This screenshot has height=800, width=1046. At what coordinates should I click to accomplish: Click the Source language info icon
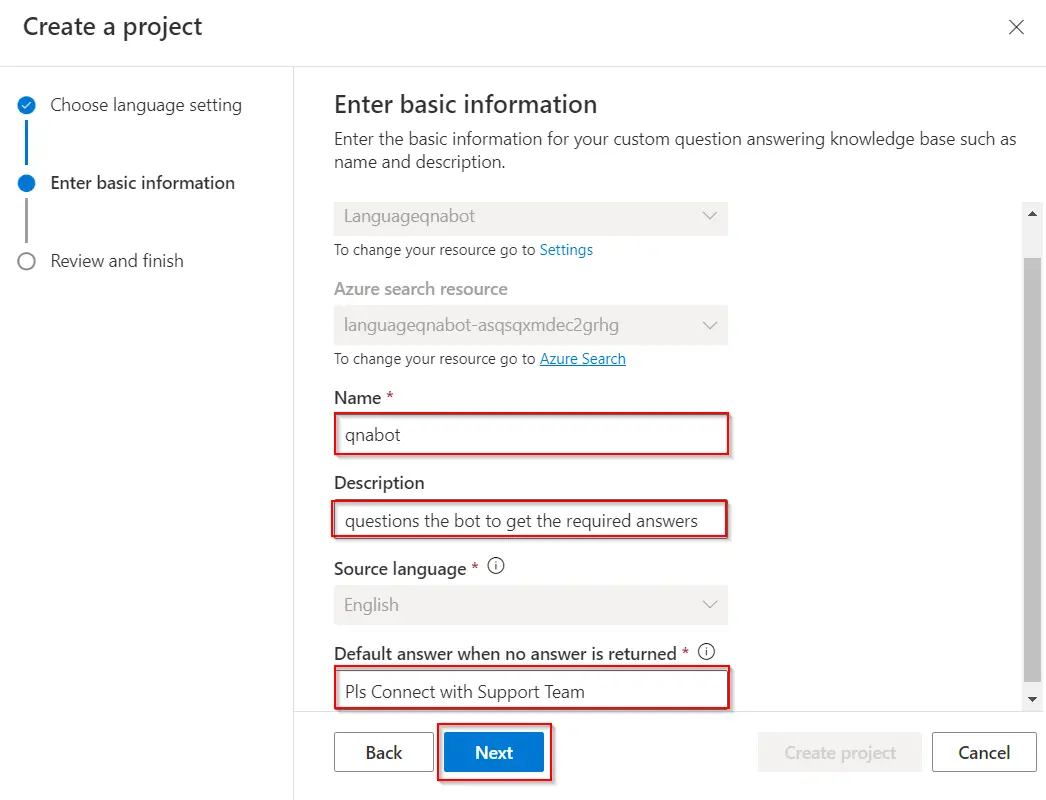[495, 566]
